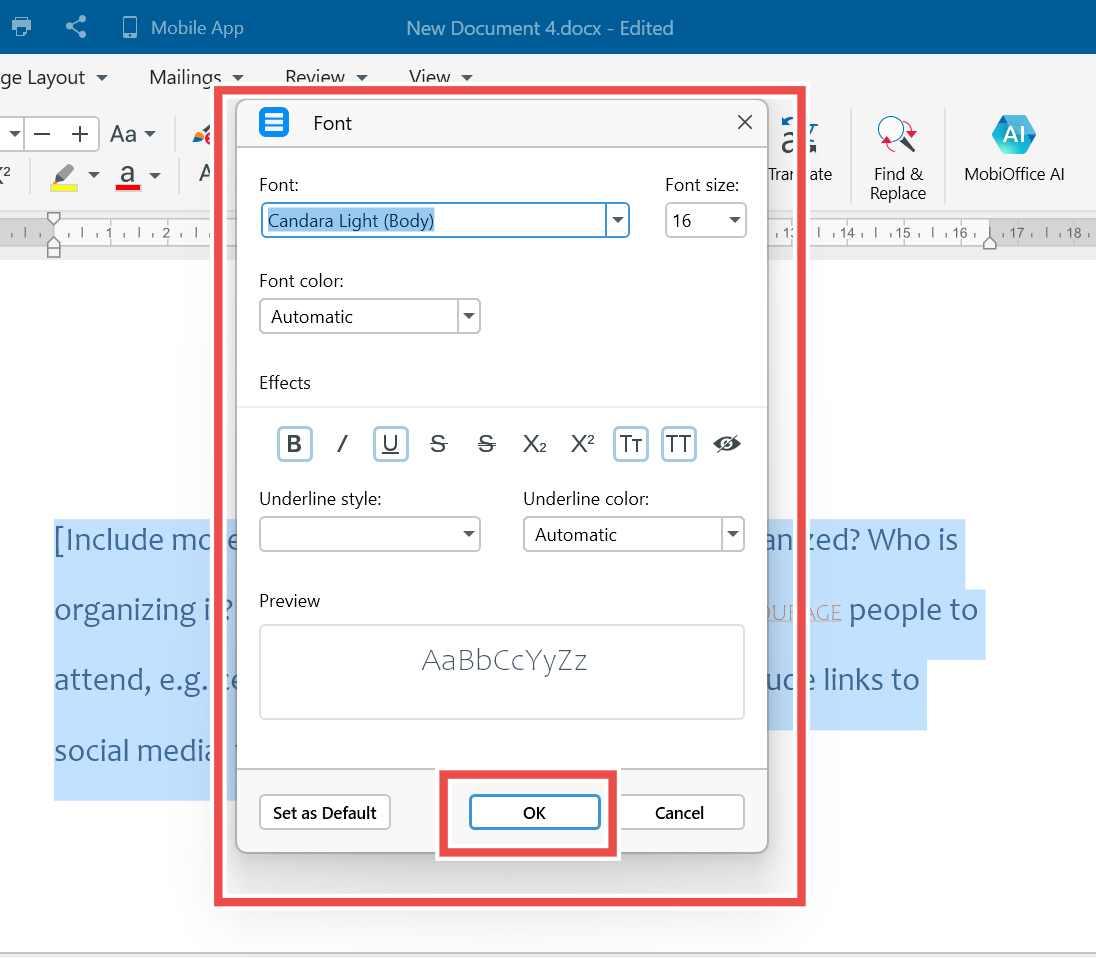Expand the font color arrow in ribbon
Image resolution: width=1096 pixels, height=958 pixels.
point(155,175)
